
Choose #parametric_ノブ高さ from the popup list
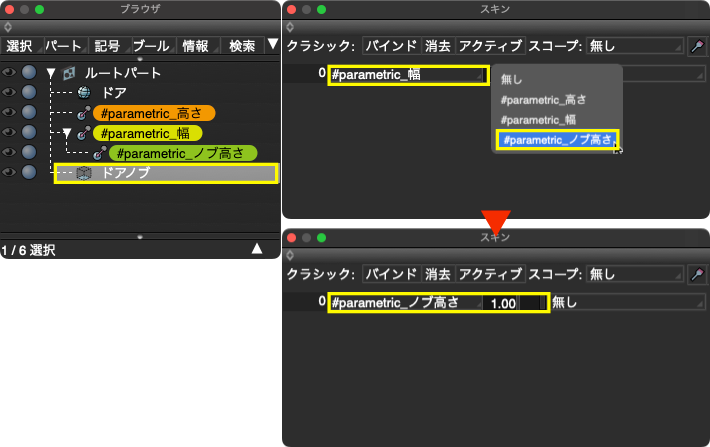click(x=557, y=140)
